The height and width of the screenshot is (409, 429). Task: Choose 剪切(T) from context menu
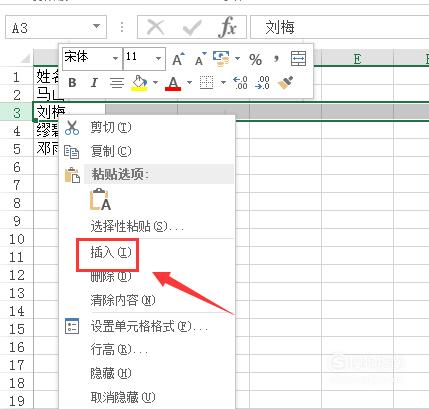click(111, 127)
